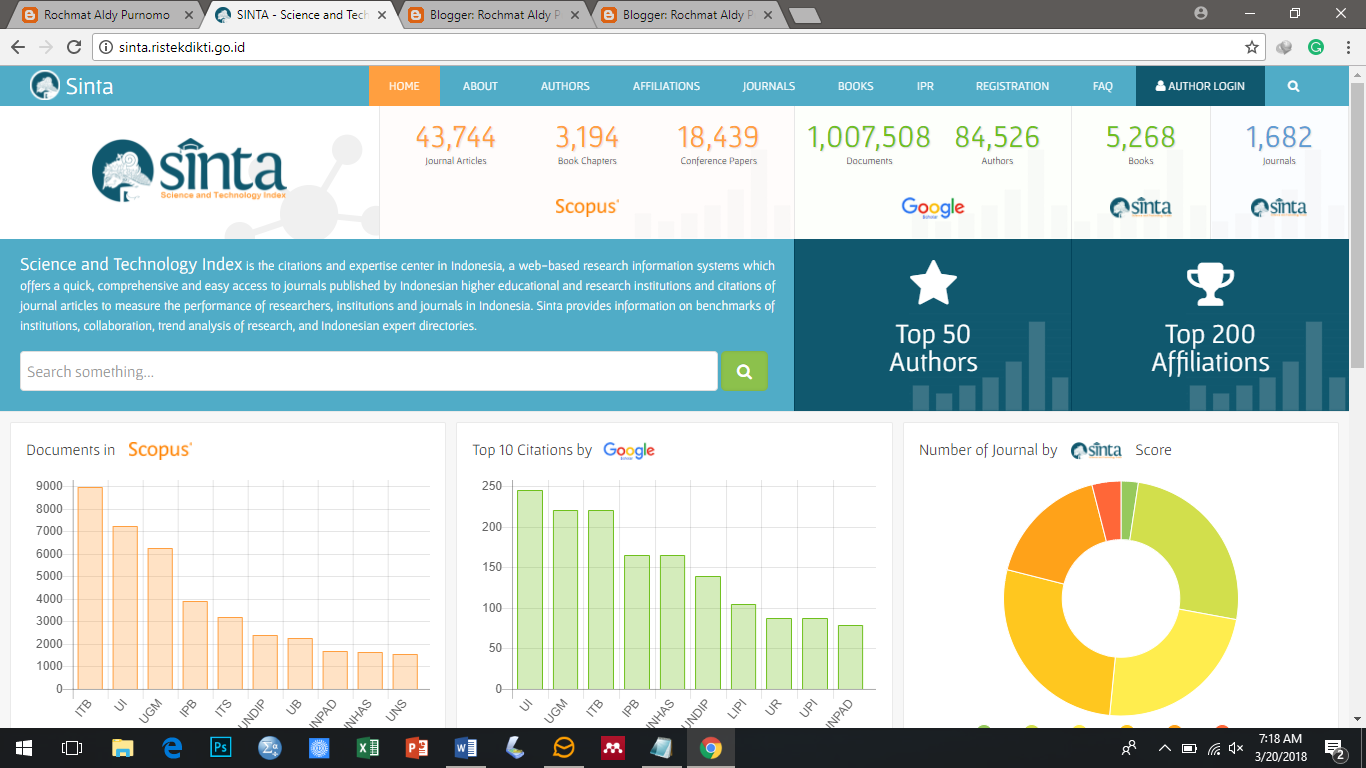Viewport: 1366px width, 768px height.
Task: Open the Top 200 Affiliations tile
Action: [1210, 325]
